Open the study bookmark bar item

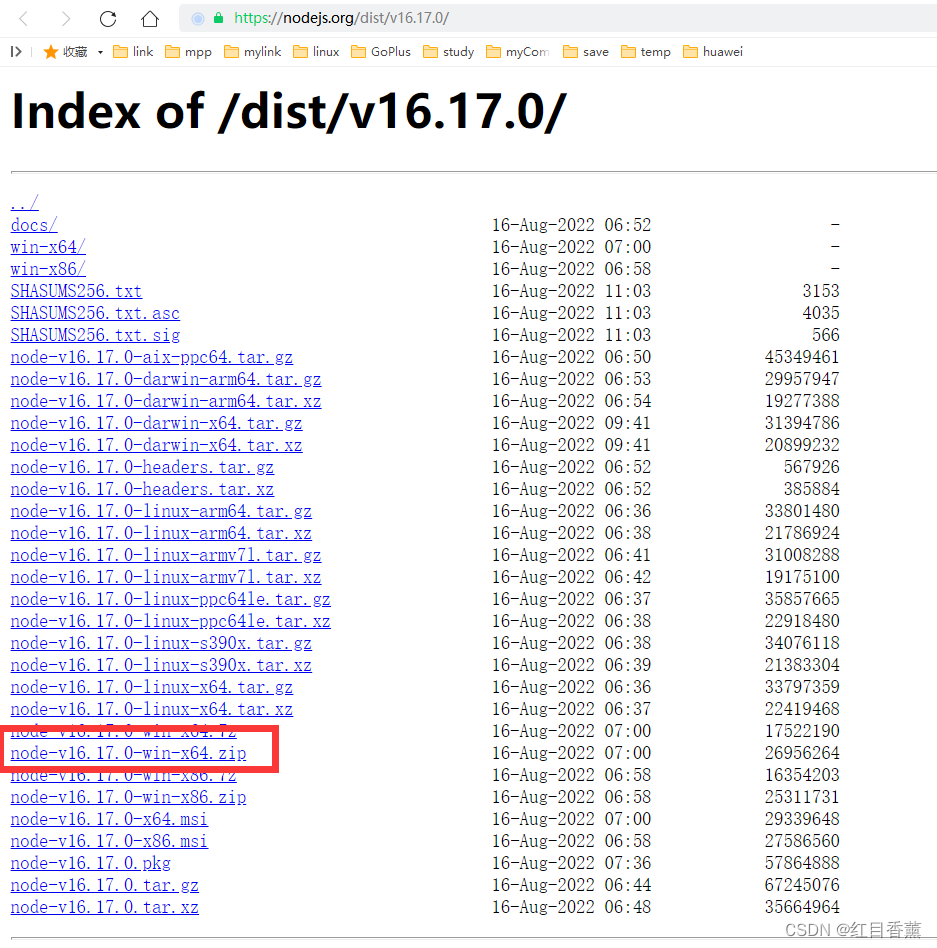click(x=448, y=51)
